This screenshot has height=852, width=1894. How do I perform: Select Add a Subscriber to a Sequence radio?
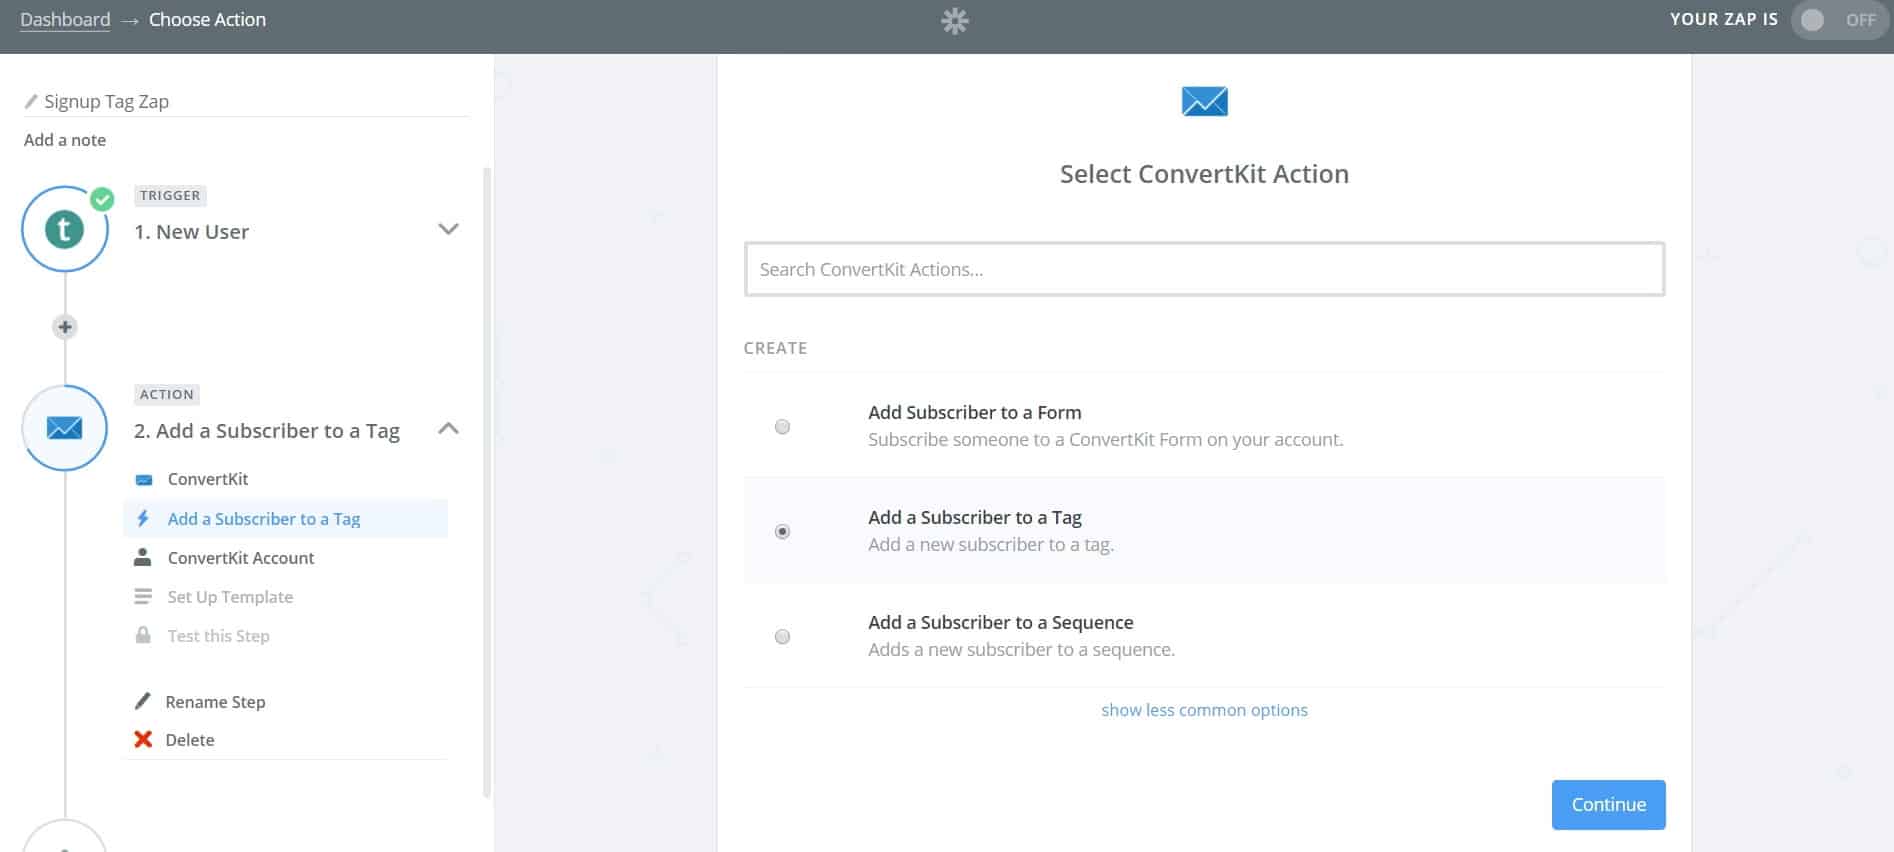tap(783, 637)
